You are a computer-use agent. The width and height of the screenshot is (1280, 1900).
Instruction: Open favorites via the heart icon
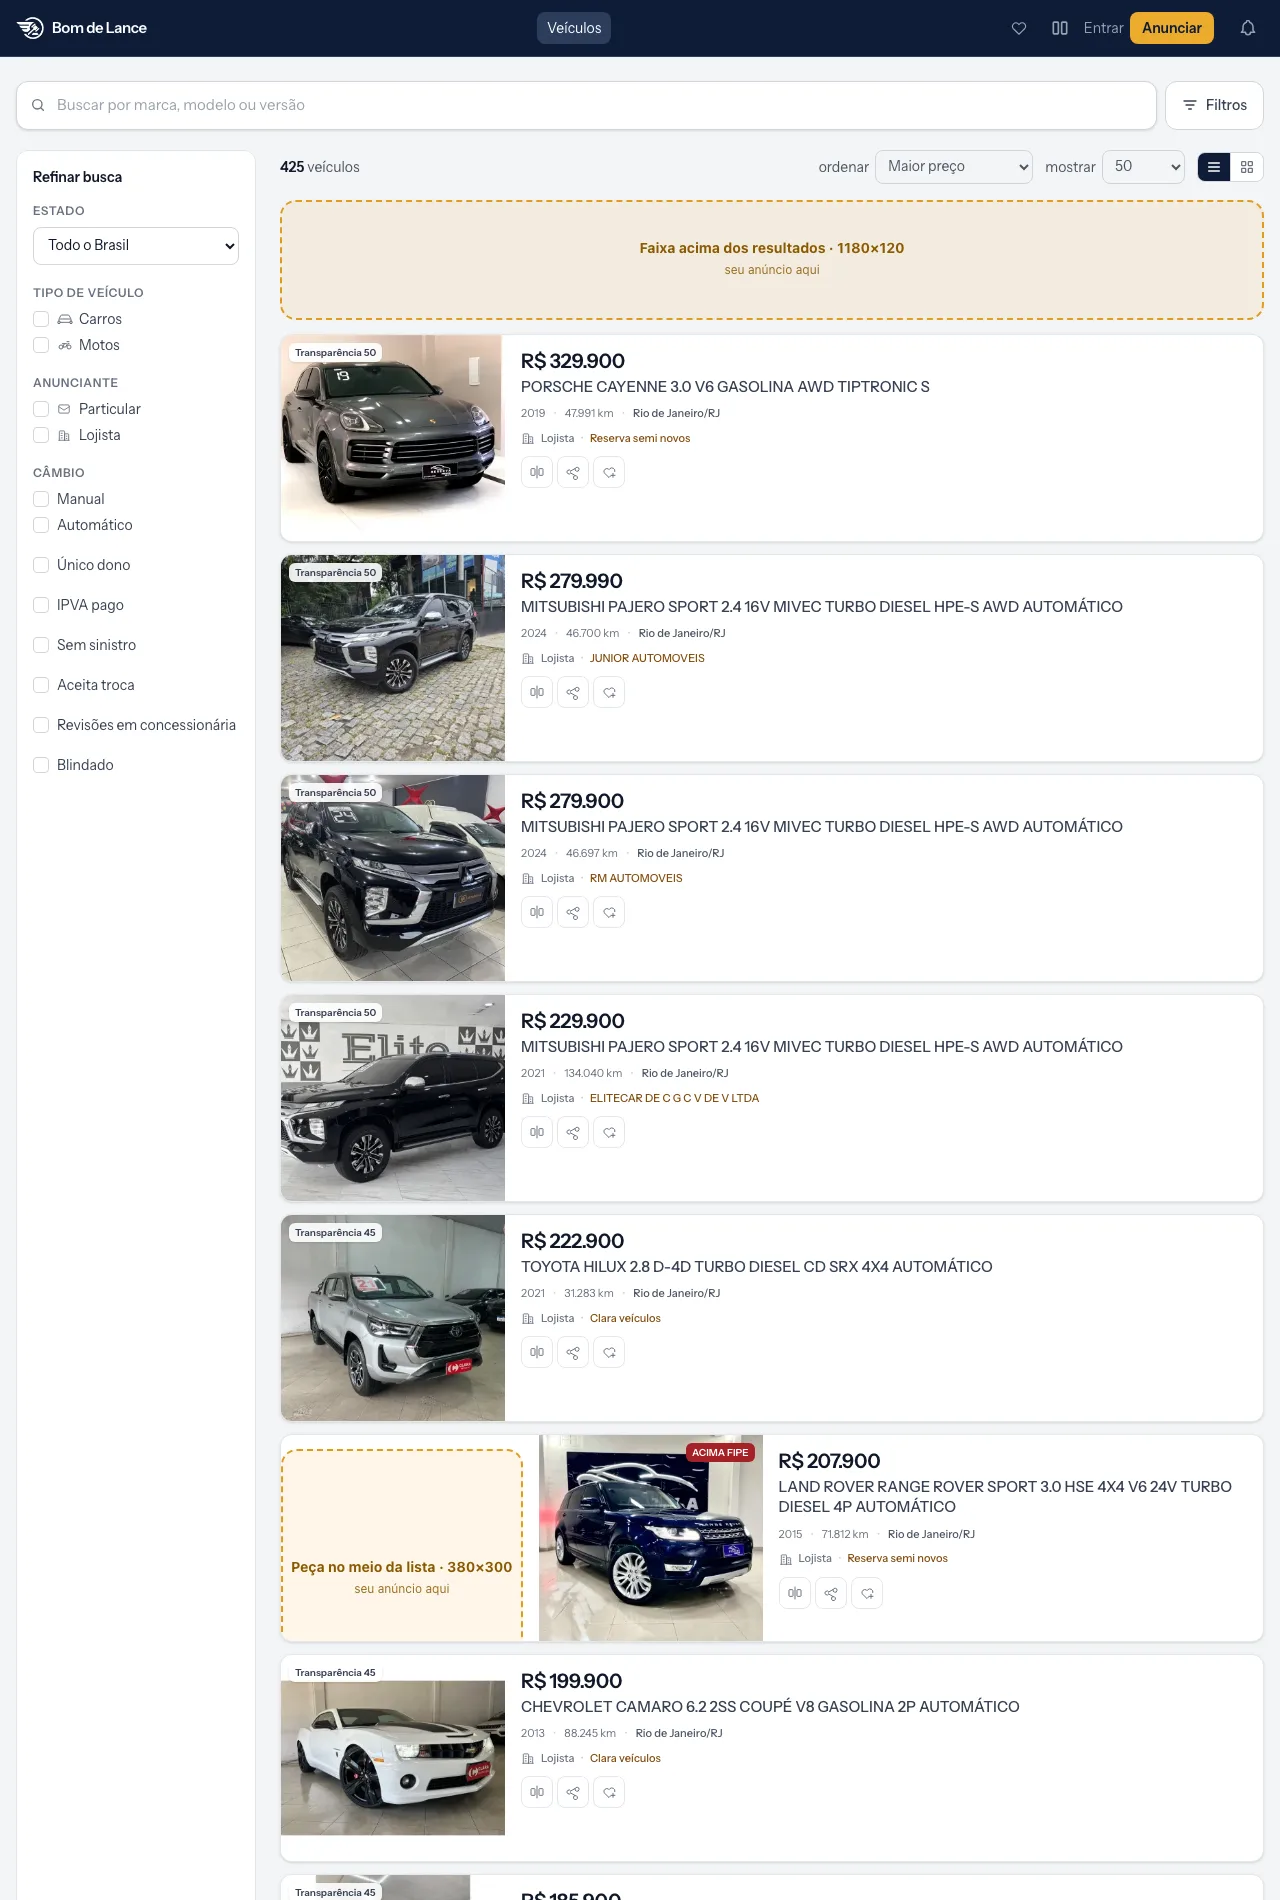(x=1019, y=28)
